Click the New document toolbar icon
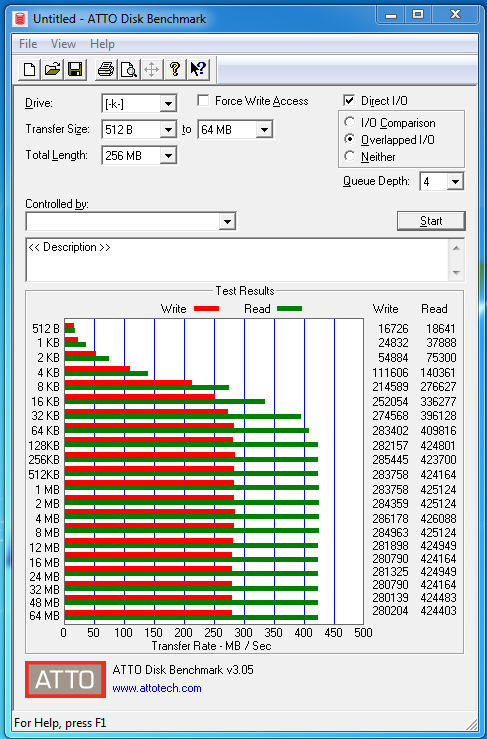The image size is (487, 739). pyautogui.click(x=29, y=69)
